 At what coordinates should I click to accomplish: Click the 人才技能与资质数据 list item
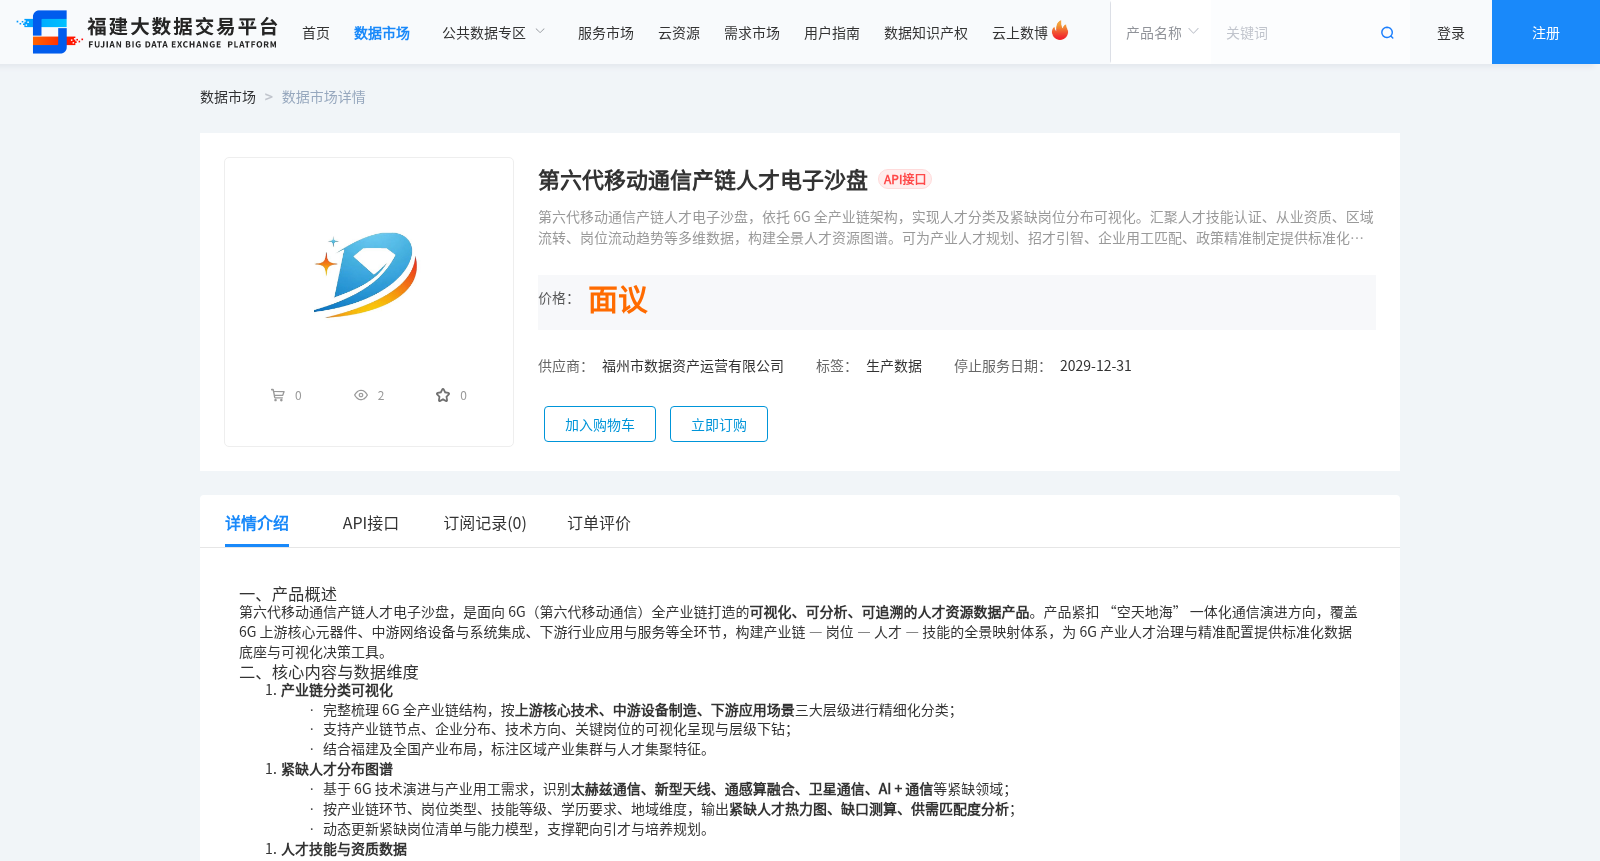(344, 849)
